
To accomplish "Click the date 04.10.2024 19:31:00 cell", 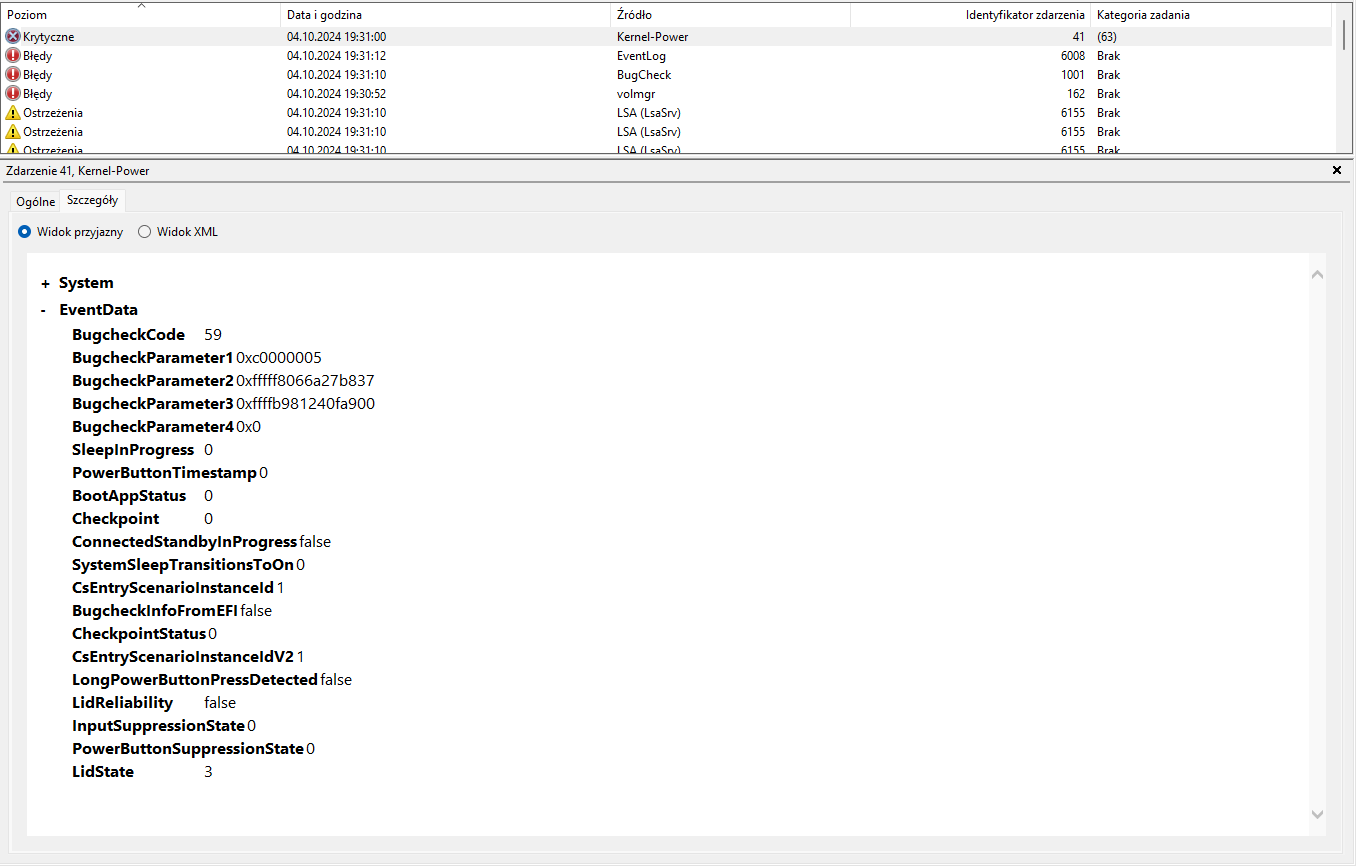I will [336, 36].
